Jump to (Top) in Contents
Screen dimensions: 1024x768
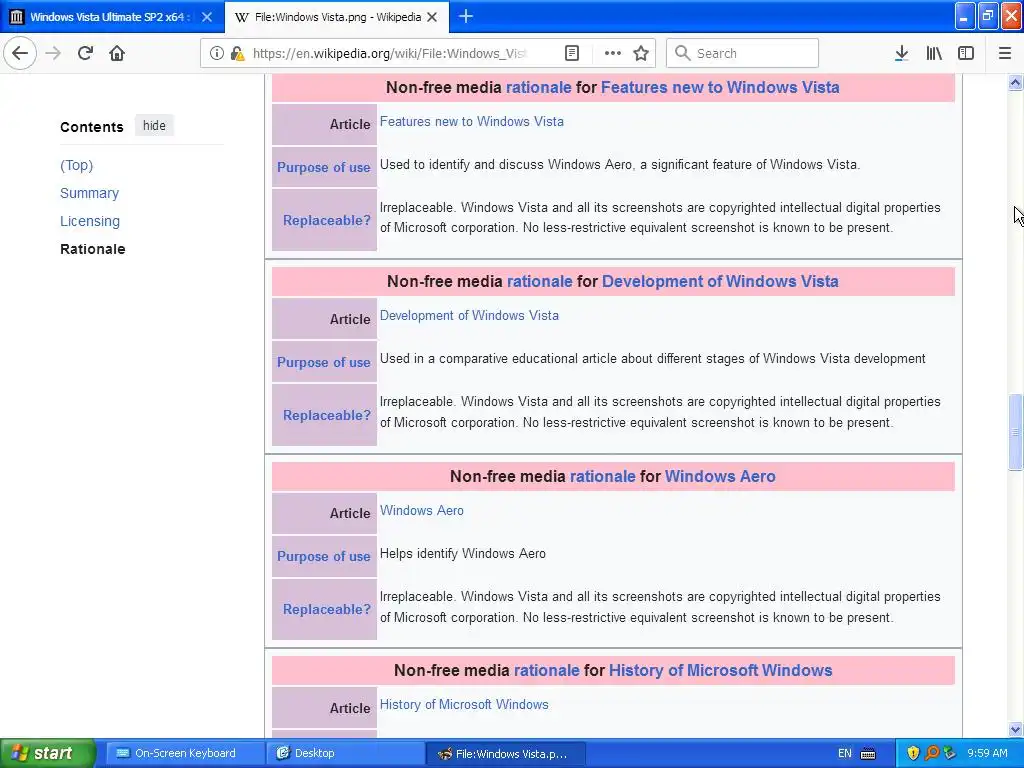point(76,165)
